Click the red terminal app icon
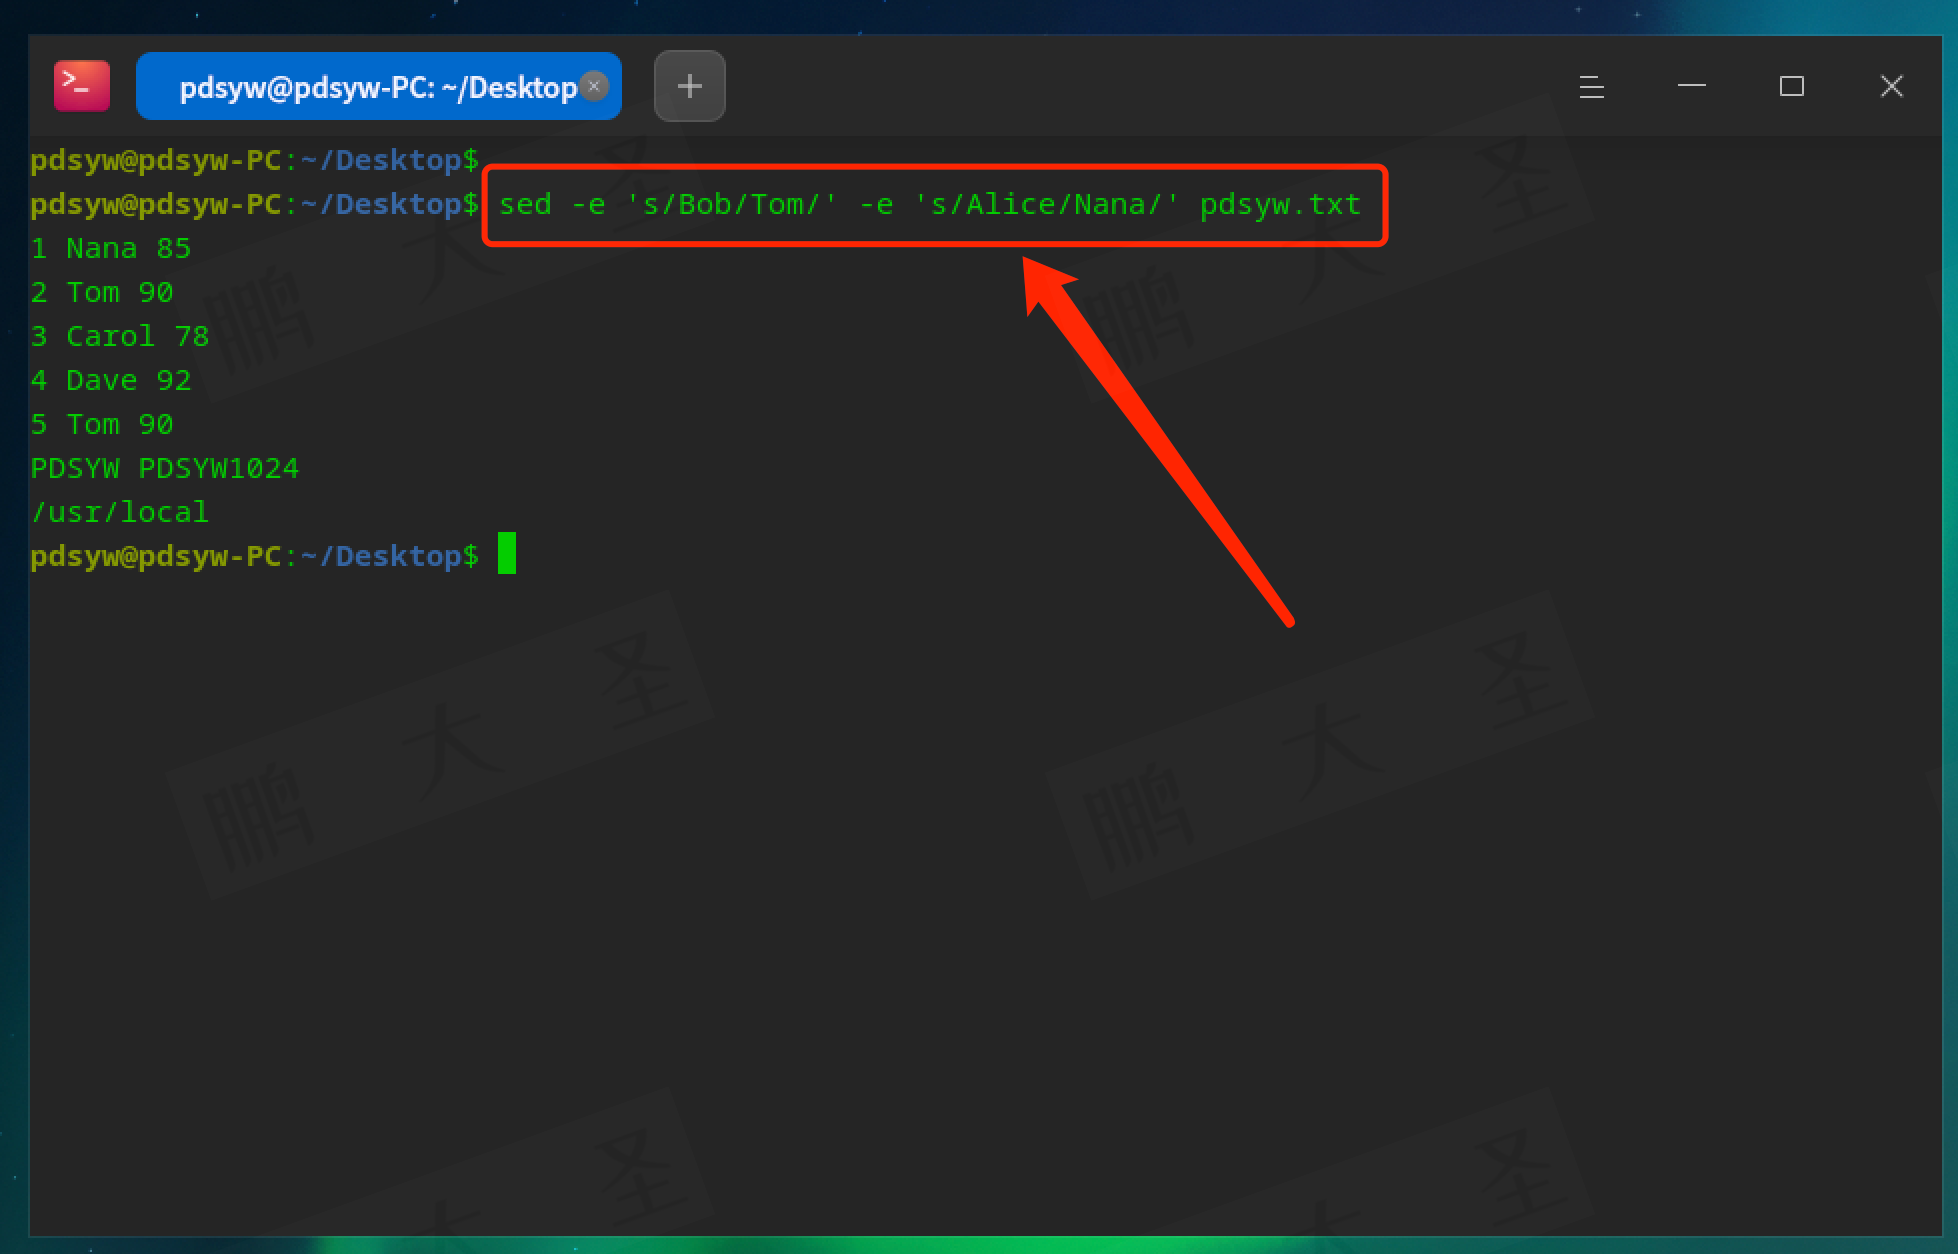This screenshot has height=1254, width=1958. click(81, 86)
